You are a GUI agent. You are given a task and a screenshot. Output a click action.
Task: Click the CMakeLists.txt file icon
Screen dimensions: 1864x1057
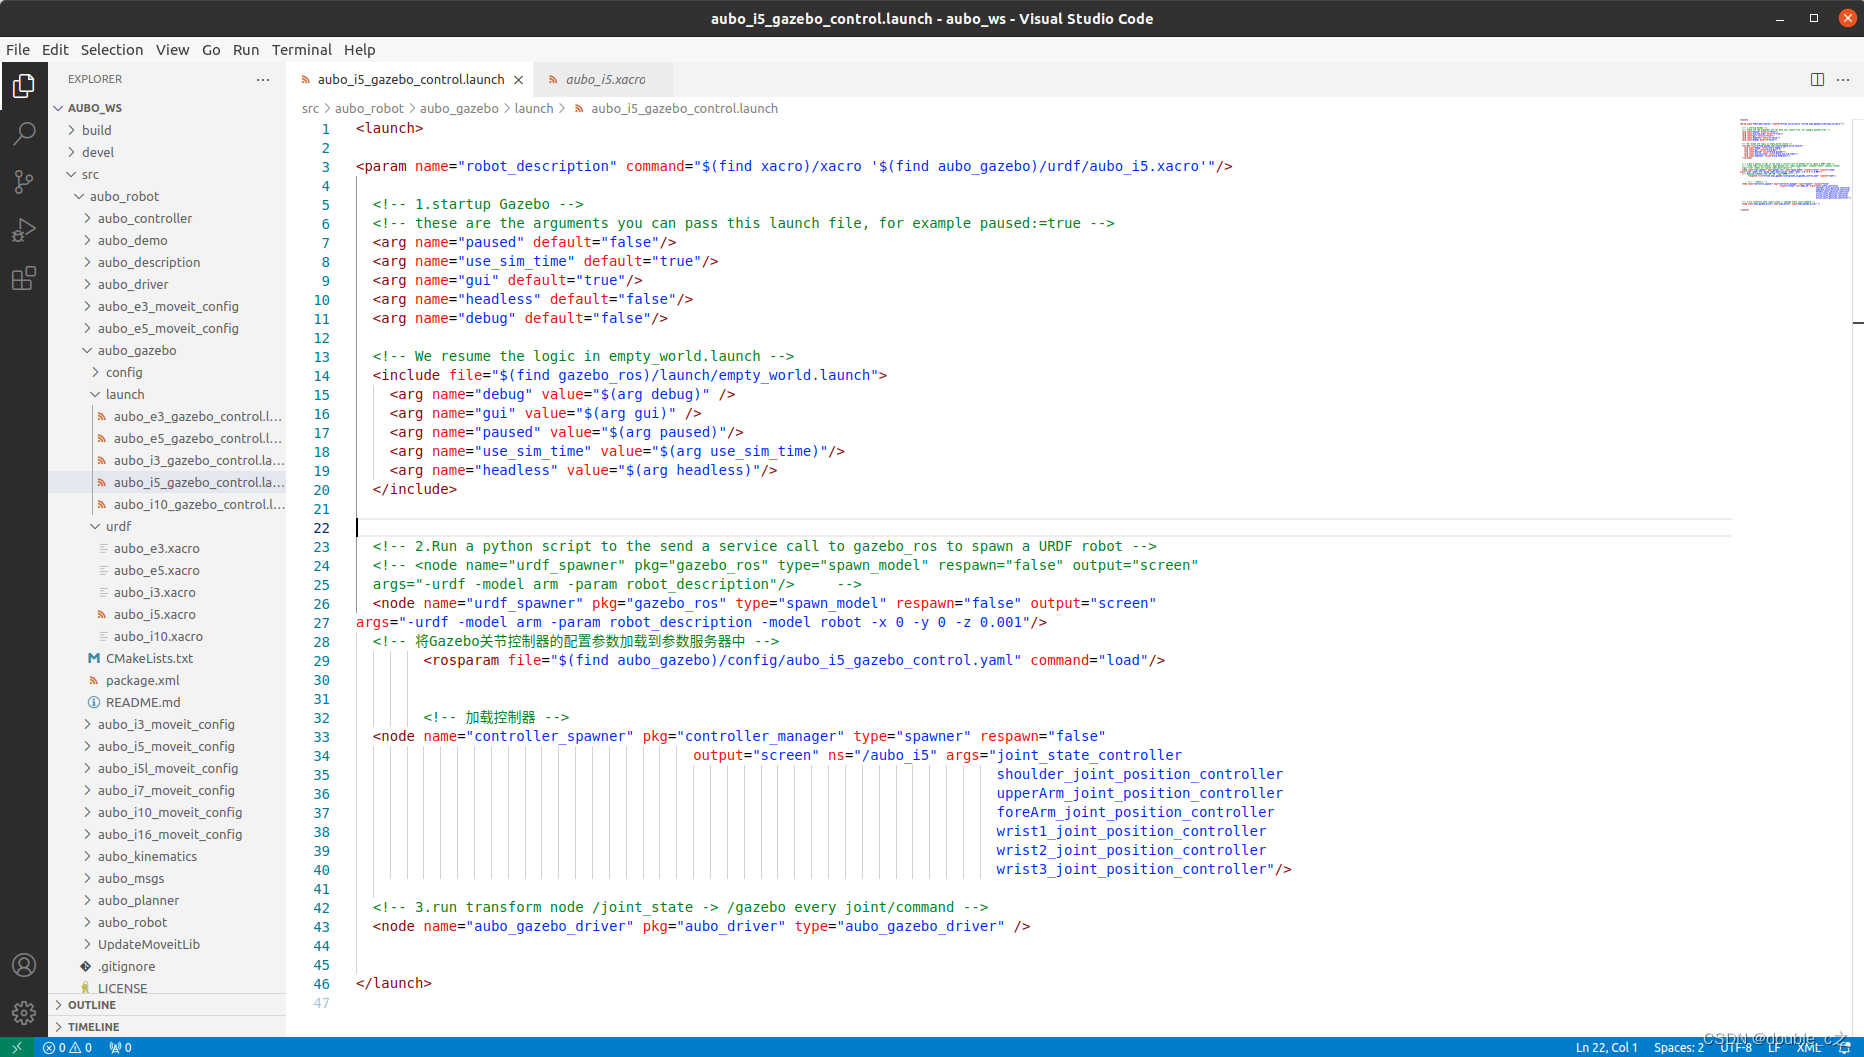[x=94, y=658]
